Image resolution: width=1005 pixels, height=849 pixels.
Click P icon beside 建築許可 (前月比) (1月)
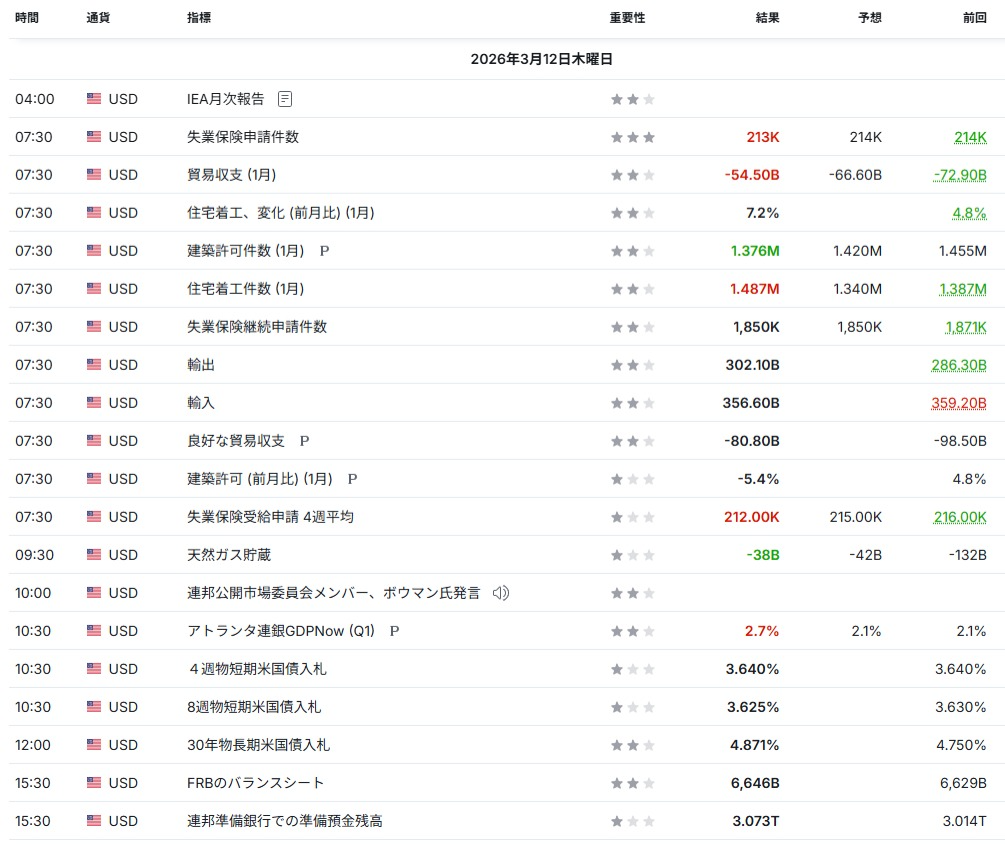click(352, 479)
